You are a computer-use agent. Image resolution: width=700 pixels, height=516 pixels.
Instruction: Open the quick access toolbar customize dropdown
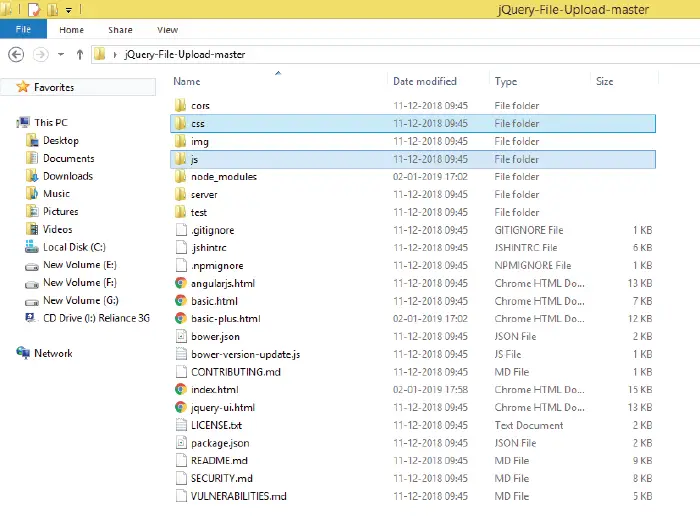(x=68, y=9)
